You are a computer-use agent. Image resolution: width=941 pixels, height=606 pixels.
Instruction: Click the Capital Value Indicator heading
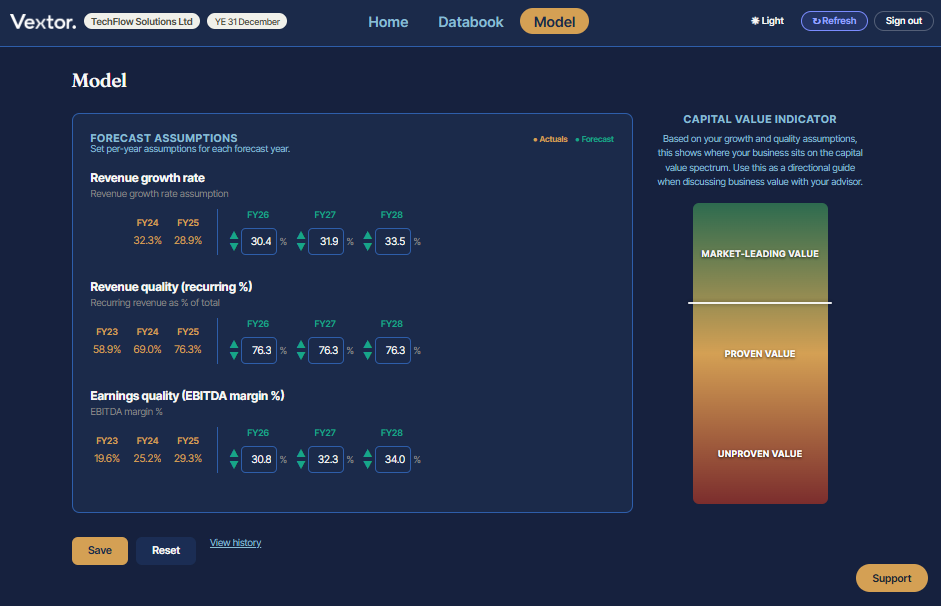coord(760,119)
